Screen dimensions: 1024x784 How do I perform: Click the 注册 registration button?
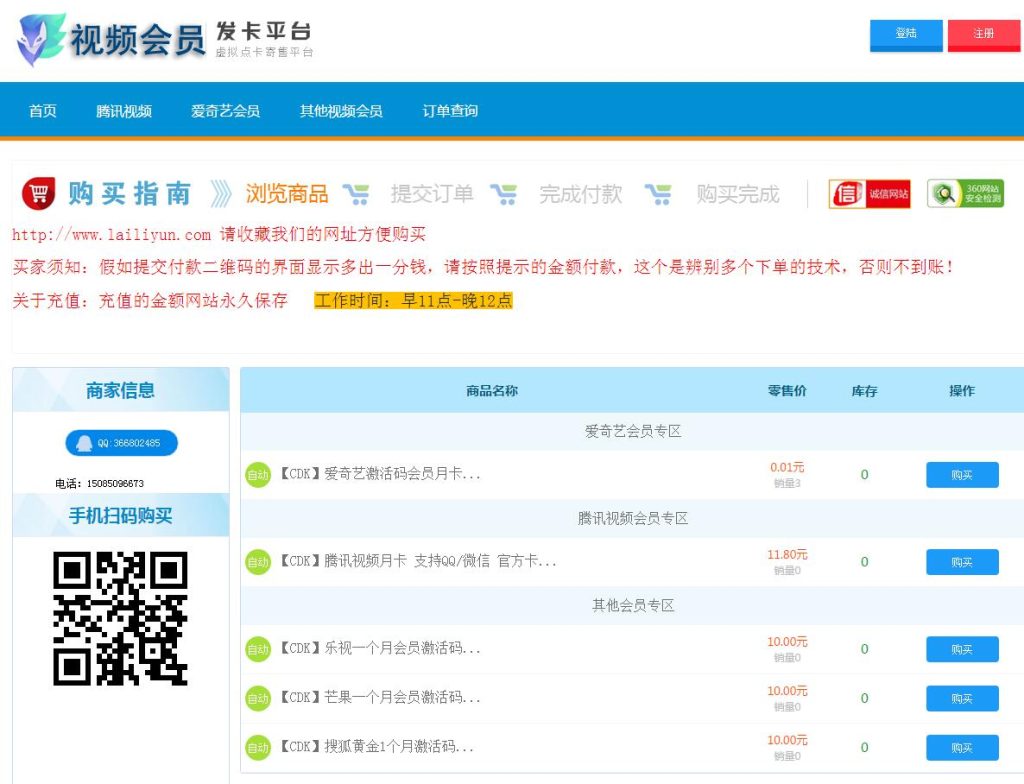[x=983, y=33]
